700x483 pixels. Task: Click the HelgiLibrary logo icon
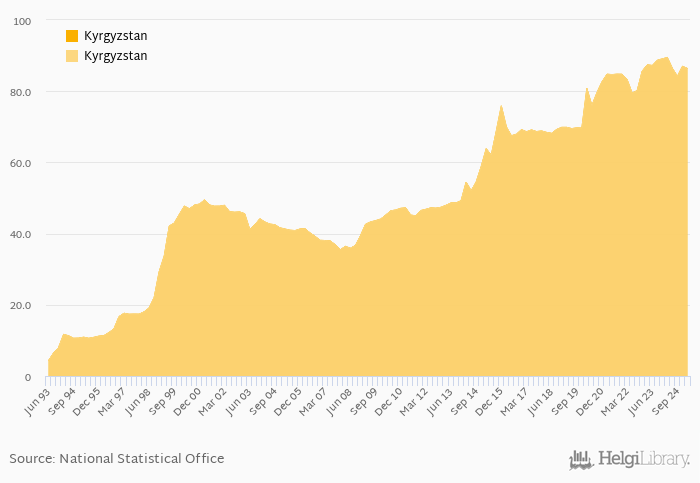click(x=581, y=459)
